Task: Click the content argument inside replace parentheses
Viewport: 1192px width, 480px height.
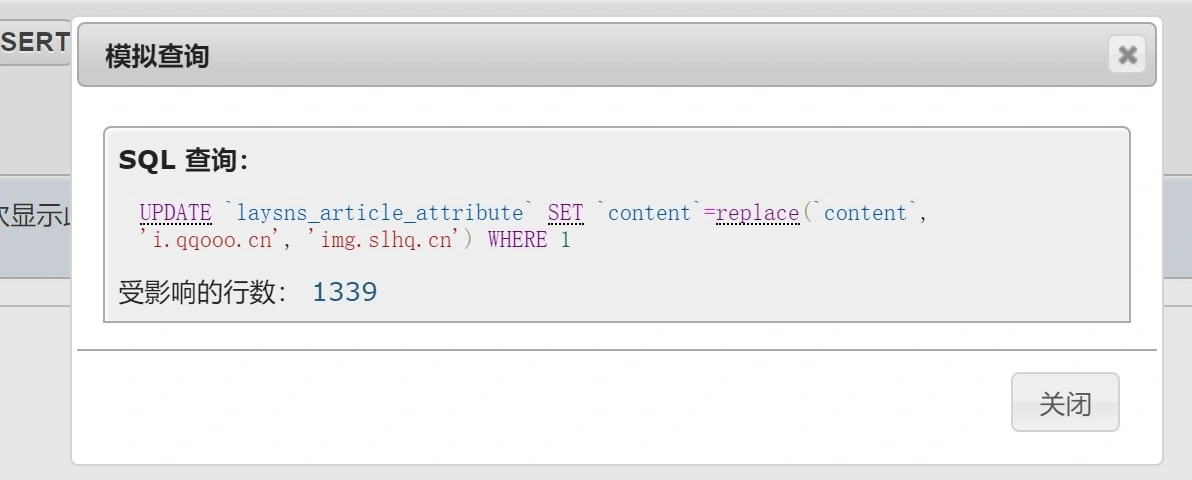Action: tap(865, 213)
